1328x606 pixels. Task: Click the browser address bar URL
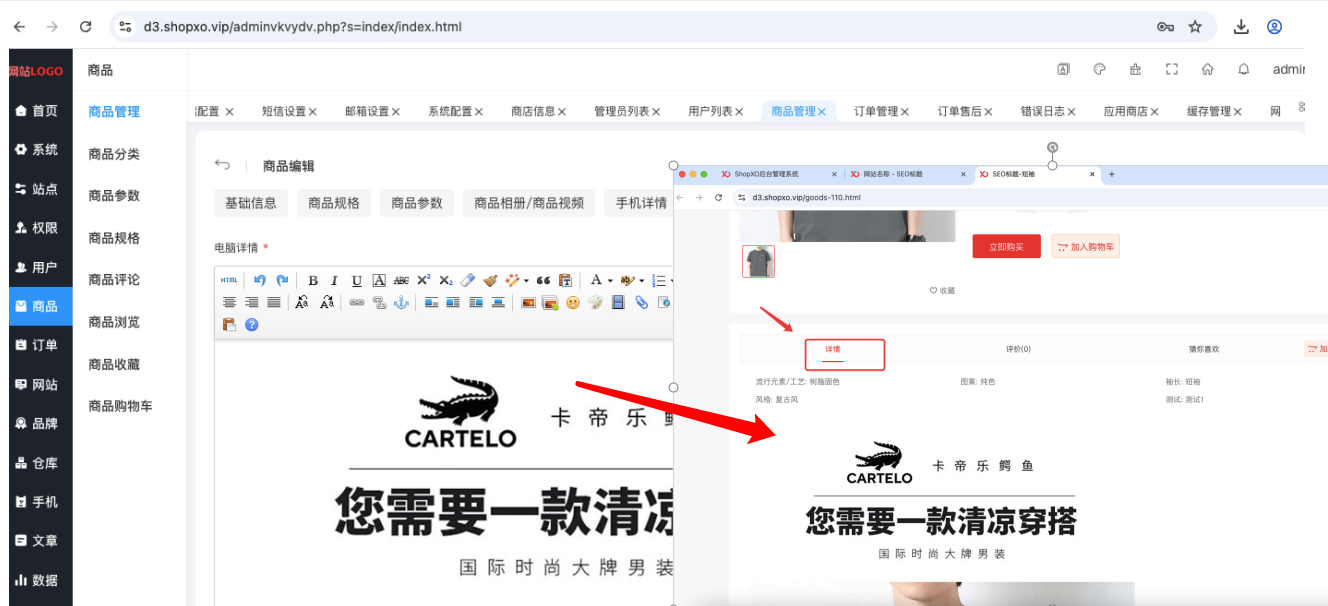pyautogui.click(x=303, y=27)
